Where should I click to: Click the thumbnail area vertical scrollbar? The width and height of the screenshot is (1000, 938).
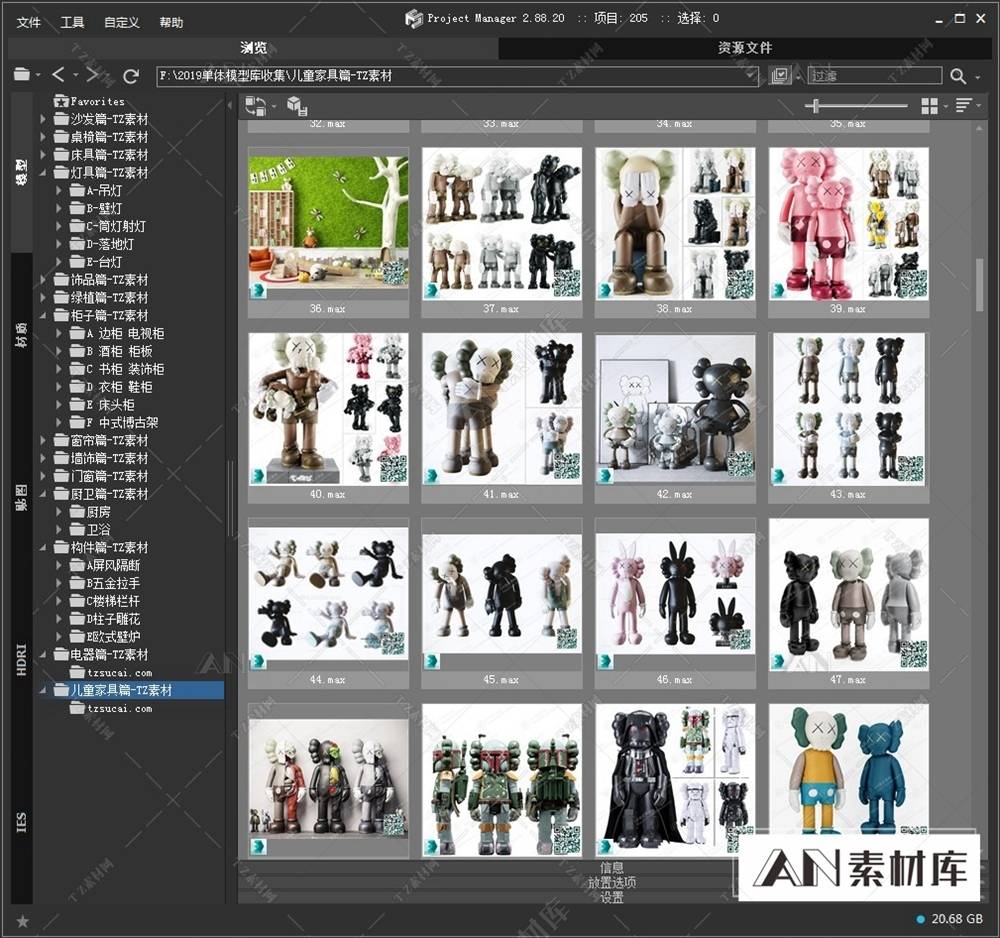point(980,285)
